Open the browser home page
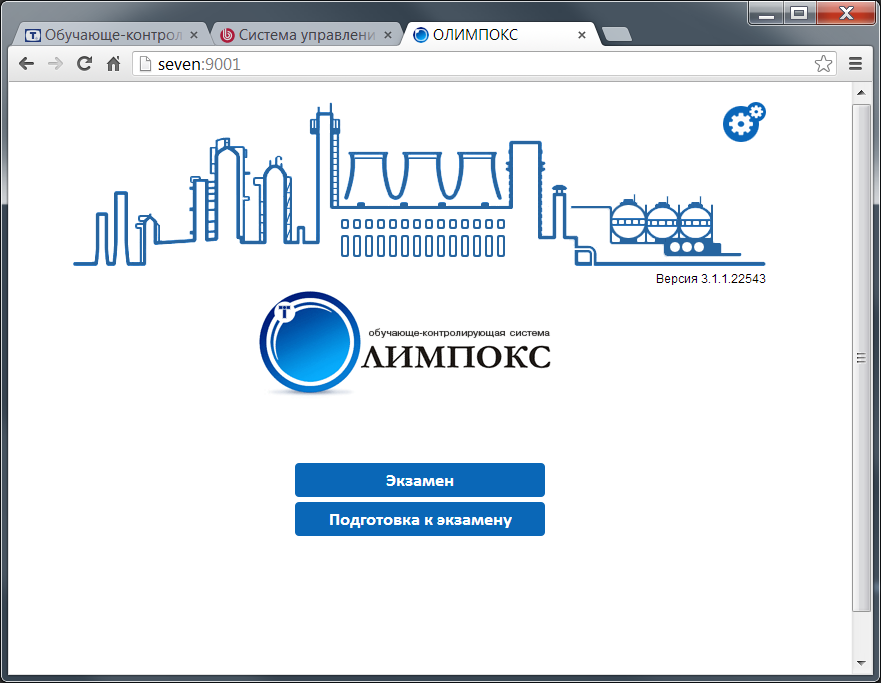This screenshot has height=683, width=881. (113, 64)
